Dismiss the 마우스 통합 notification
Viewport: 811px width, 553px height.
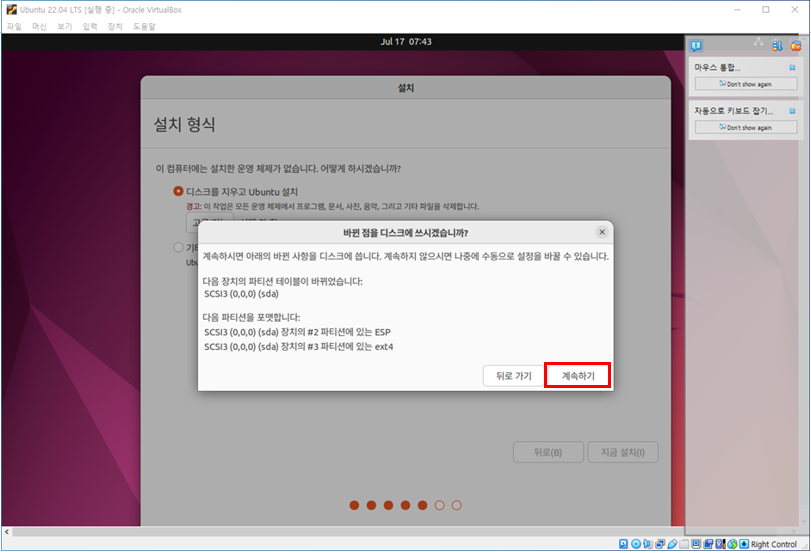point(792,68)
